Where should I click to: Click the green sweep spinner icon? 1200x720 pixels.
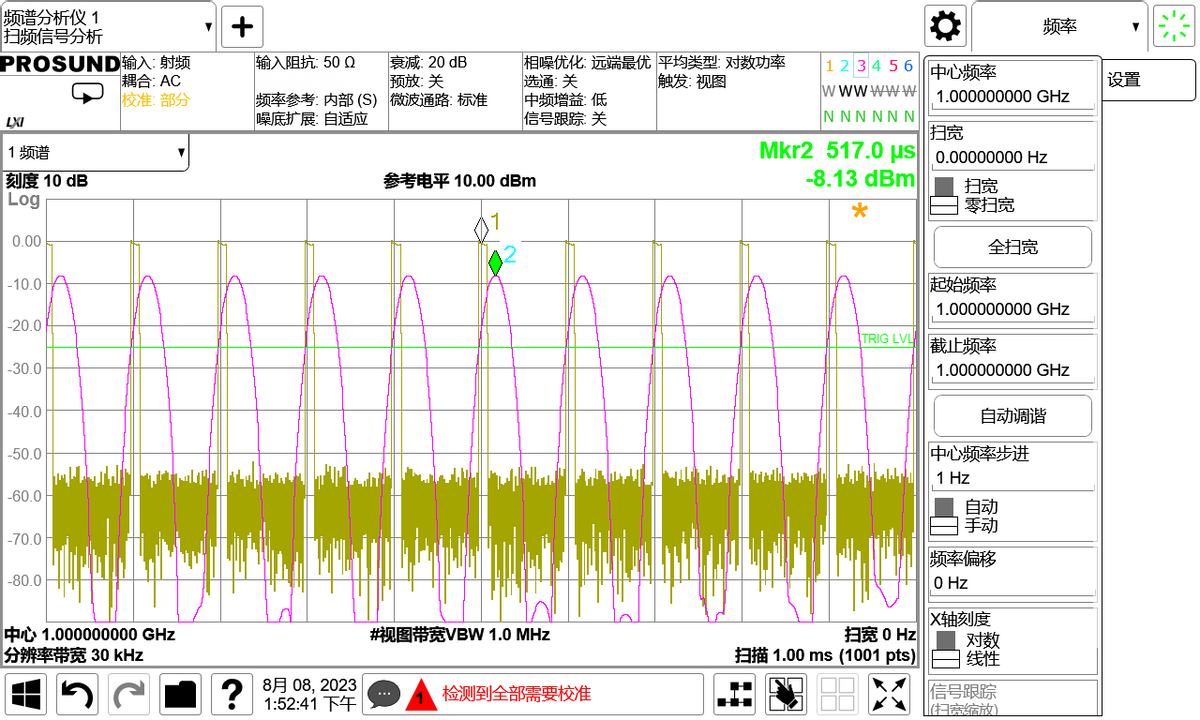click(1175, 26)
